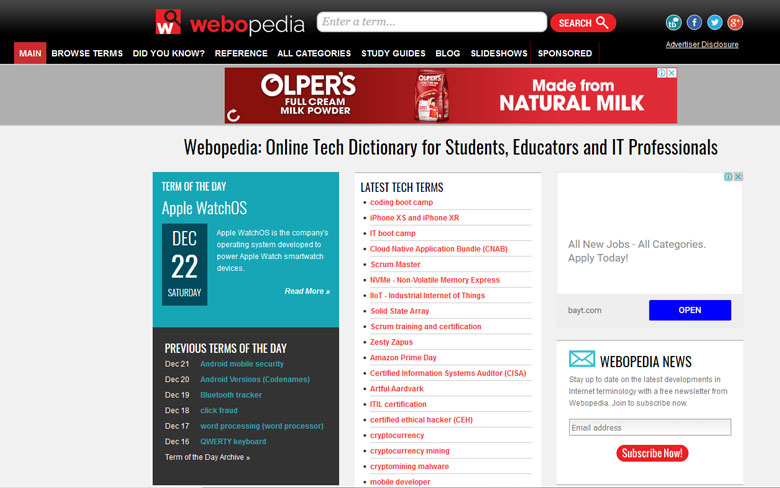Image resolution: width=780 pixels, height=488 pixels.
Task: Click the Email address field
Action: click(650, 427)
